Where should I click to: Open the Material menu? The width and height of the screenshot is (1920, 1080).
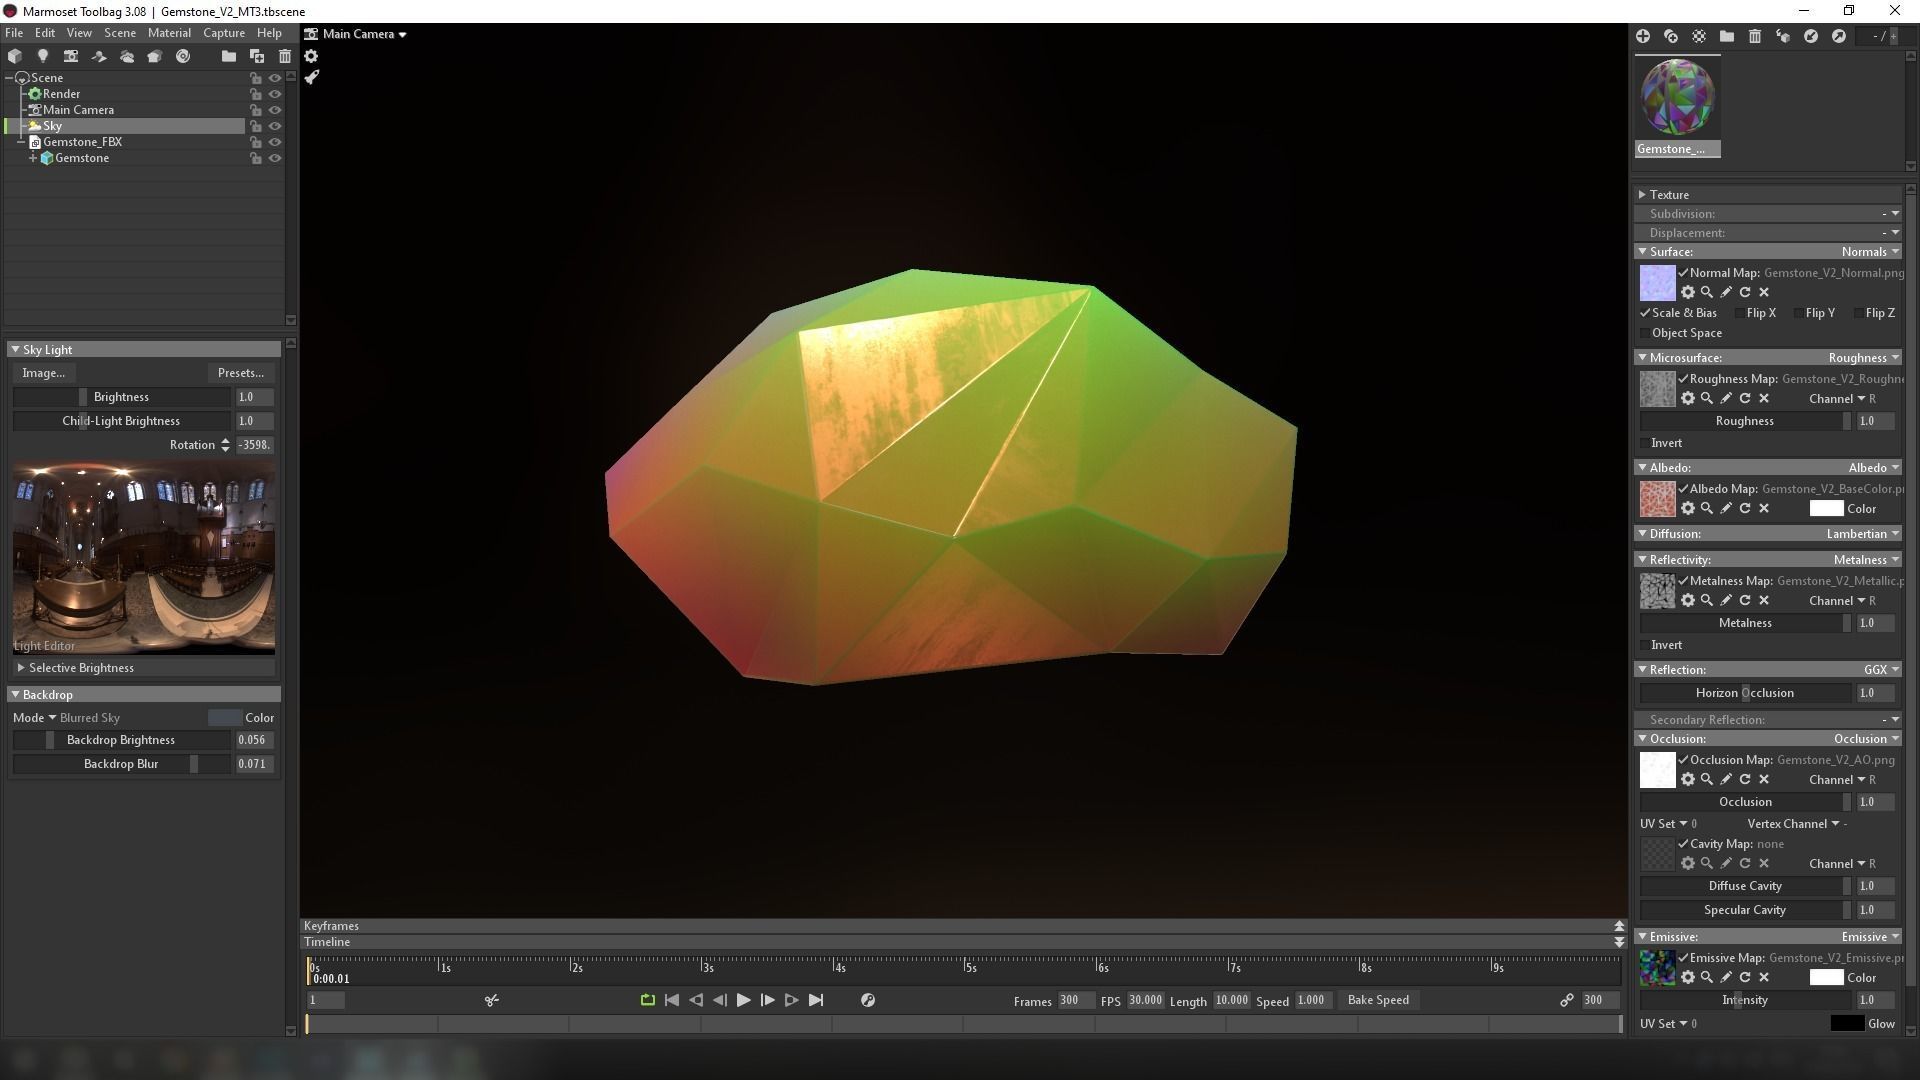[x=169, y=33]
